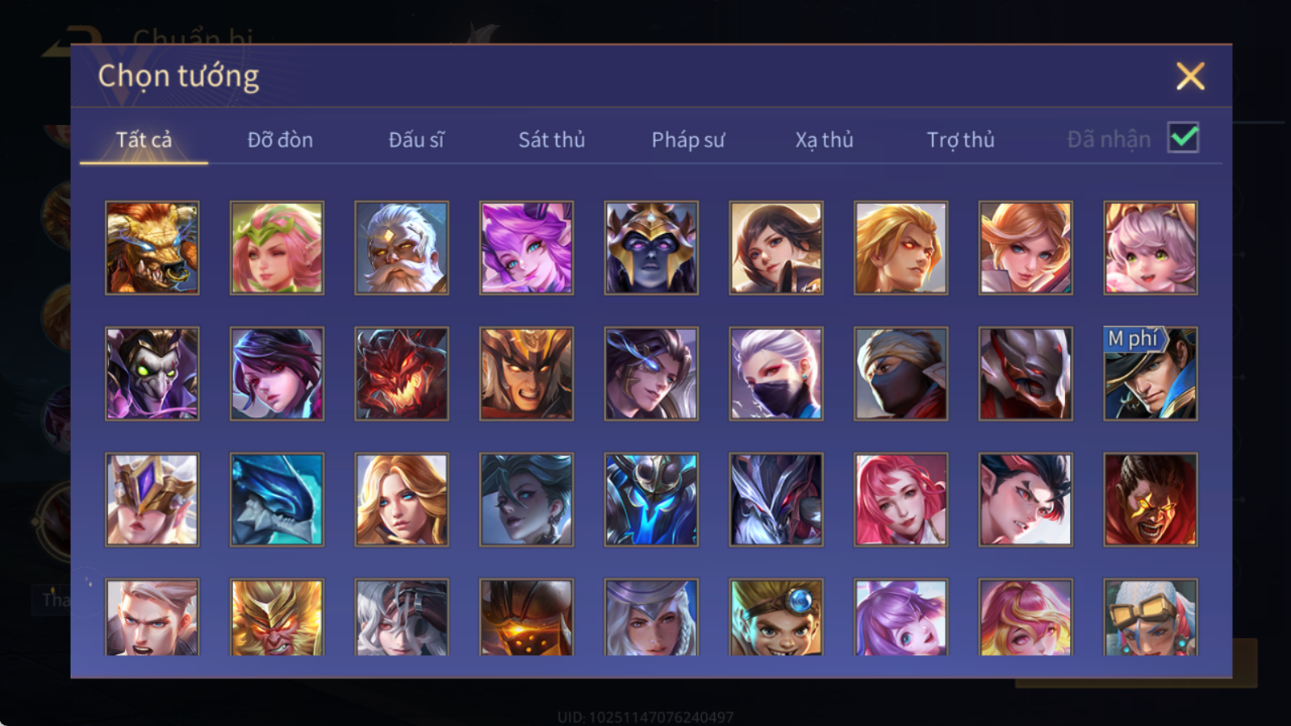Switch to the "Trợ thủ" tab
The height and width of the screenshot is (726, 1291).
tap(960, 140)
